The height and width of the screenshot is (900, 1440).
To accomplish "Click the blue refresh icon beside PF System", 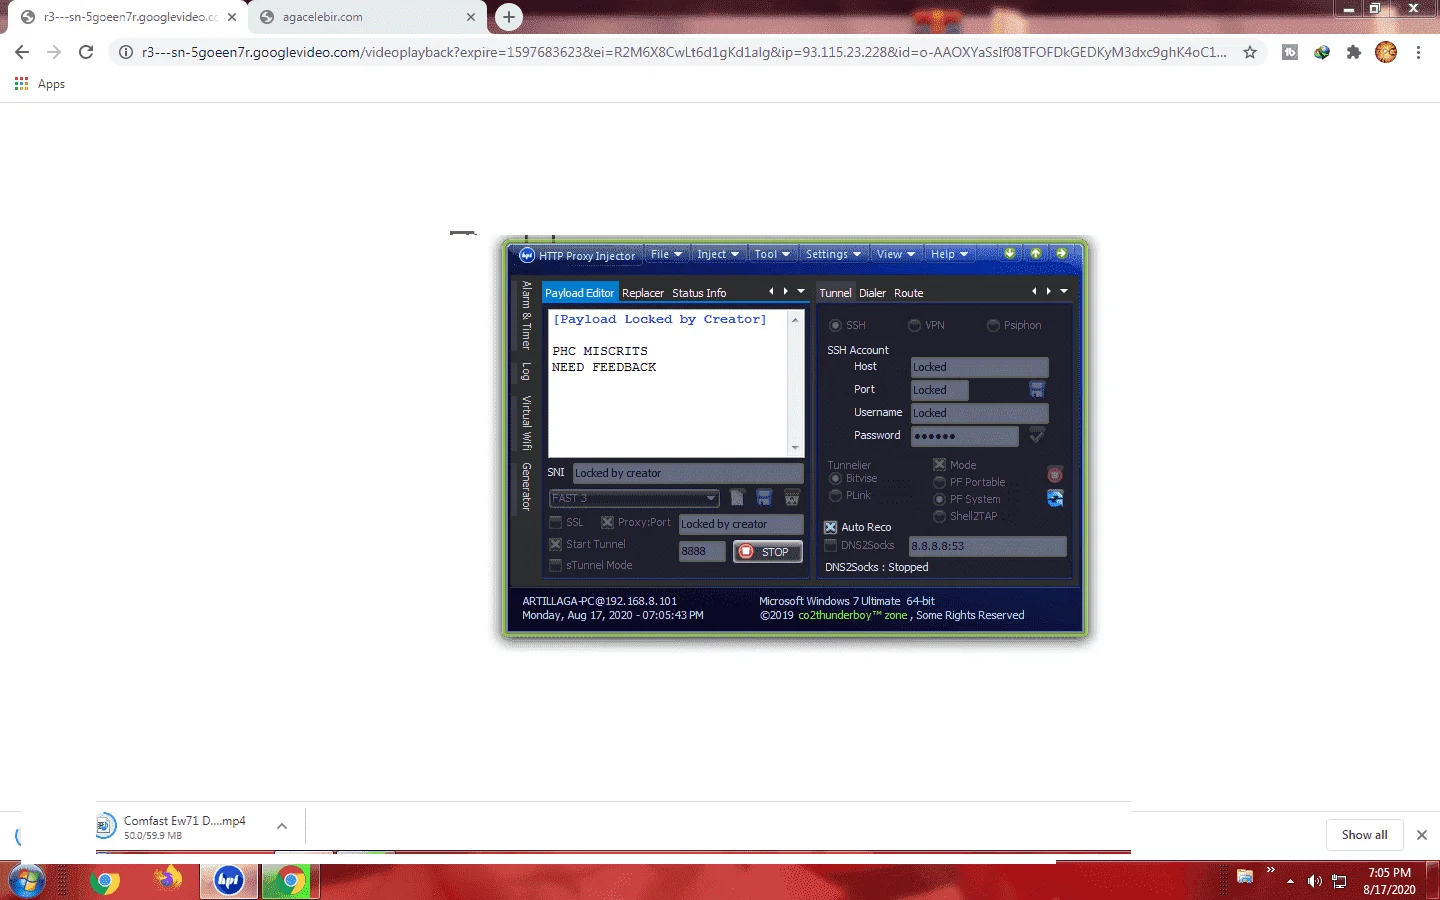I will tap(1055, 498).
